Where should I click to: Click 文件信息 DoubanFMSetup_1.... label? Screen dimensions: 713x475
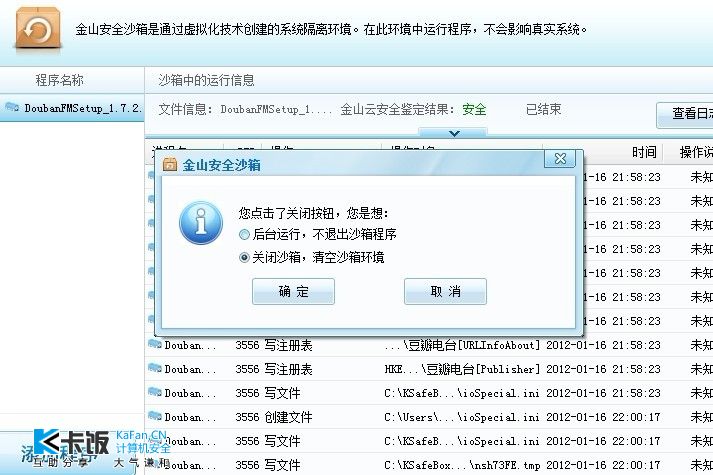click(x=246, y=110)
